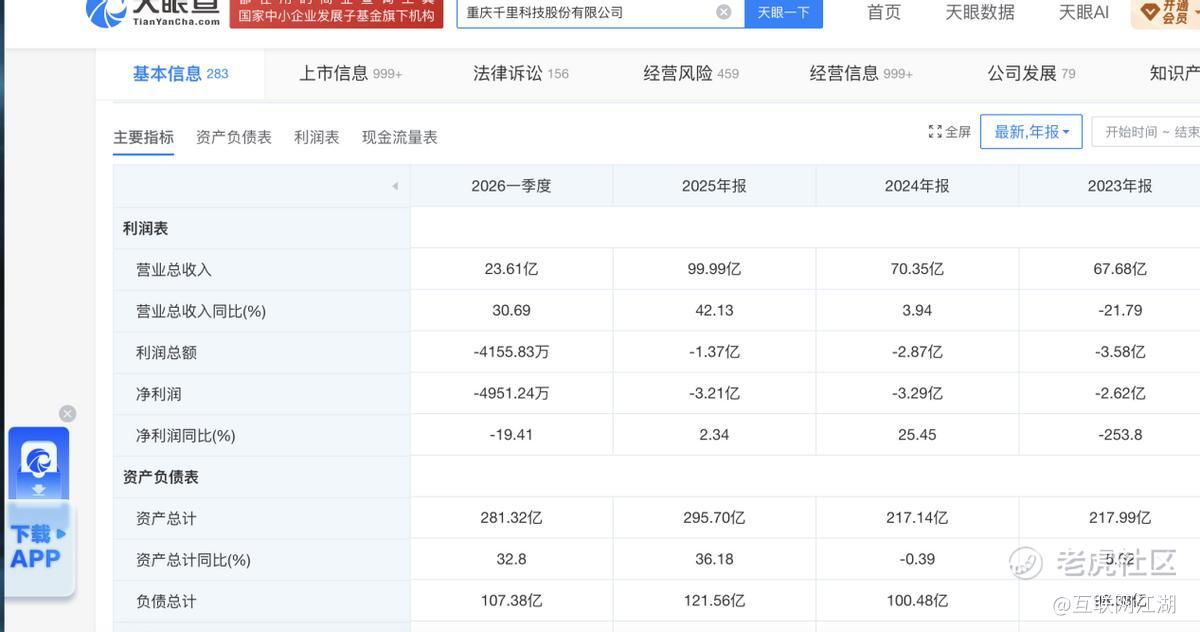1200x632 pixels.
Task: Click the 107.38亿 liabilities cell
Action: coord(511,601)
